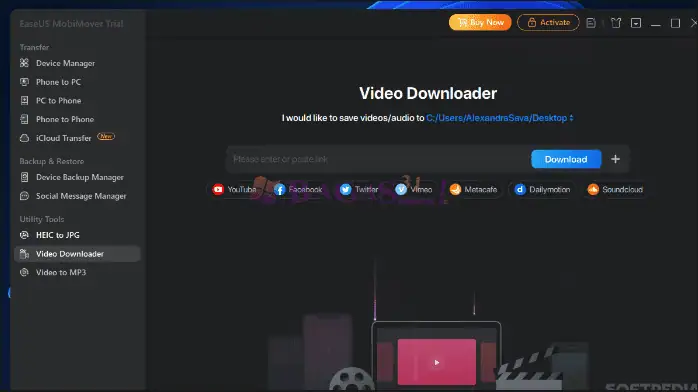
Task: Open Device Backup Manager
Action: point(80,177)
